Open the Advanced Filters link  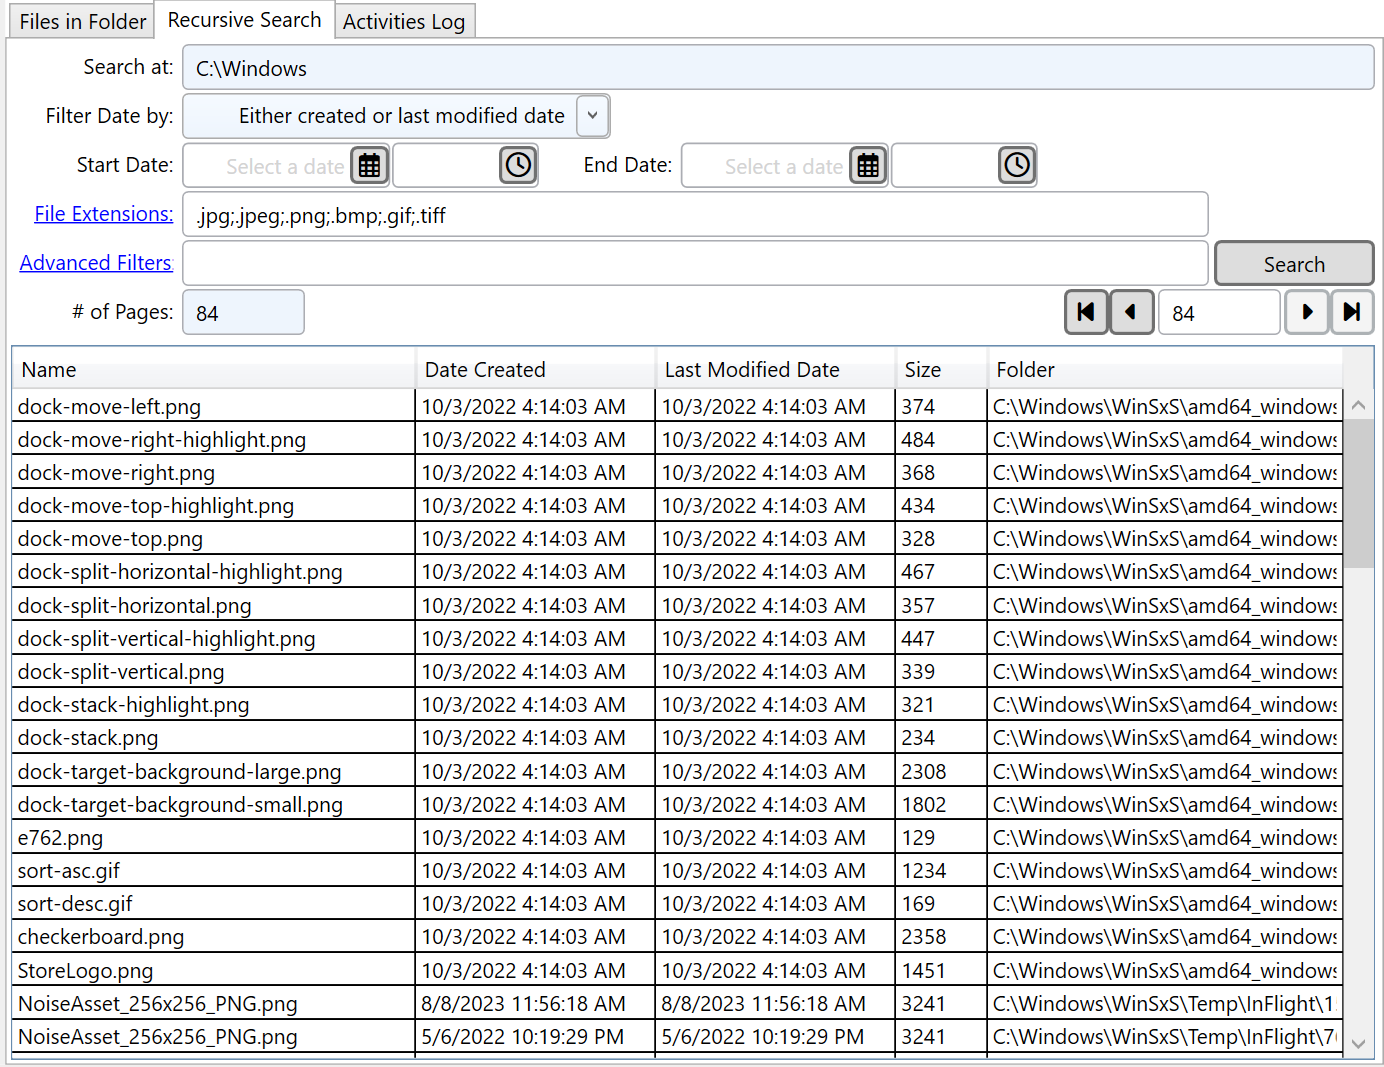click(96, 263)
